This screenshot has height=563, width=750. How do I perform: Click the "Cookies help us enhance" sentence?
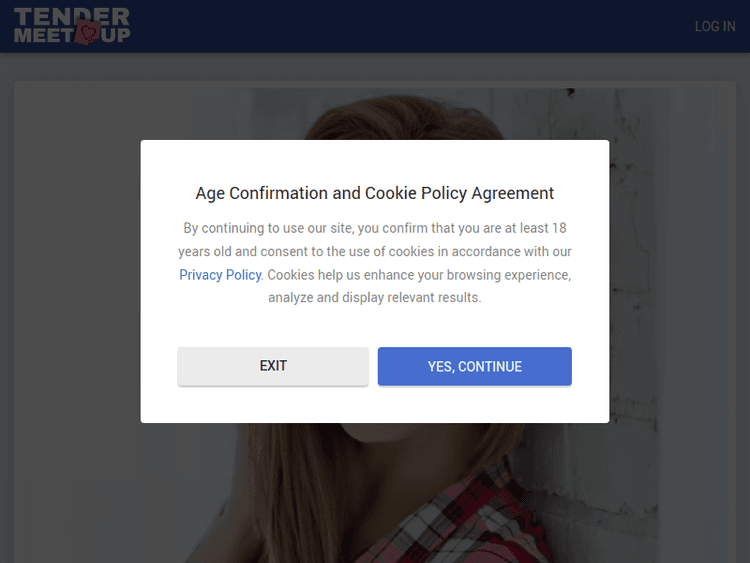coord(420,274)
